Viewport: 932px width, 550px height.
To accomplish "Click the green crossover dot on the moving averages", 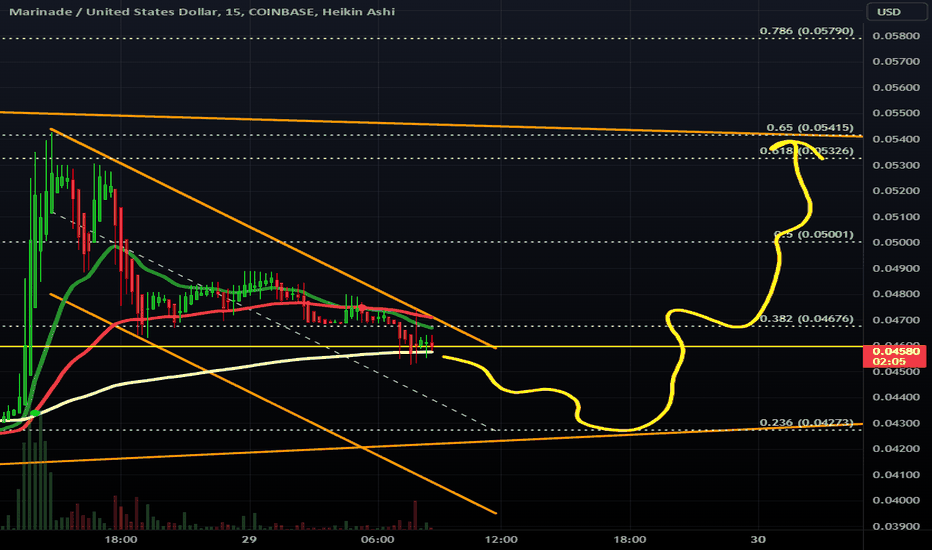I will (35, 413).
